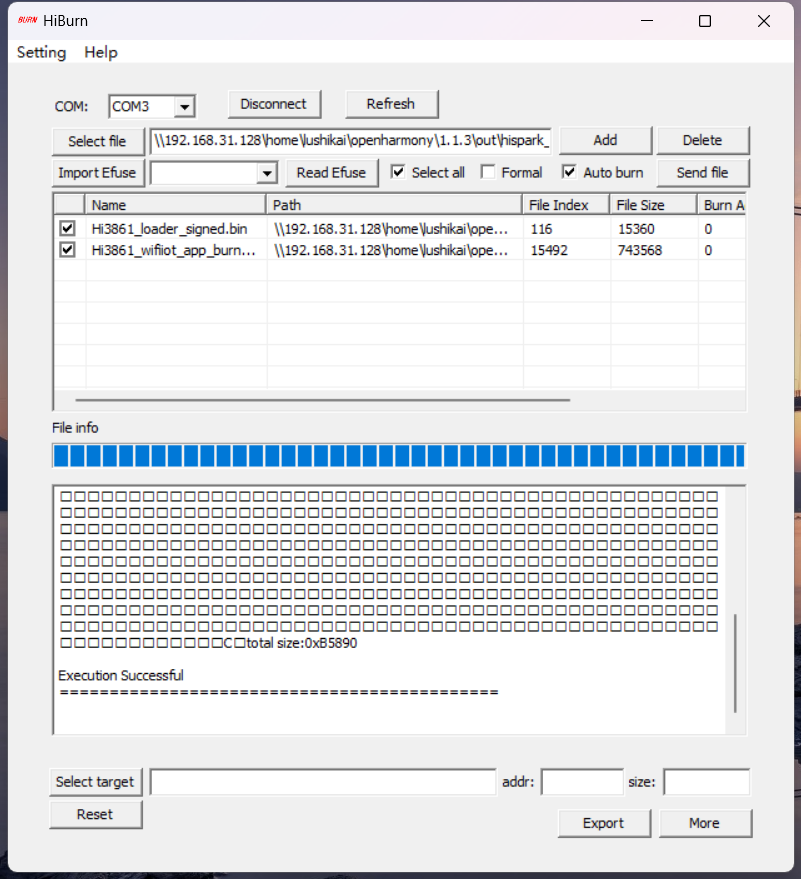Click the Delete button
801x879 pixels.
(x=702, y=140)
